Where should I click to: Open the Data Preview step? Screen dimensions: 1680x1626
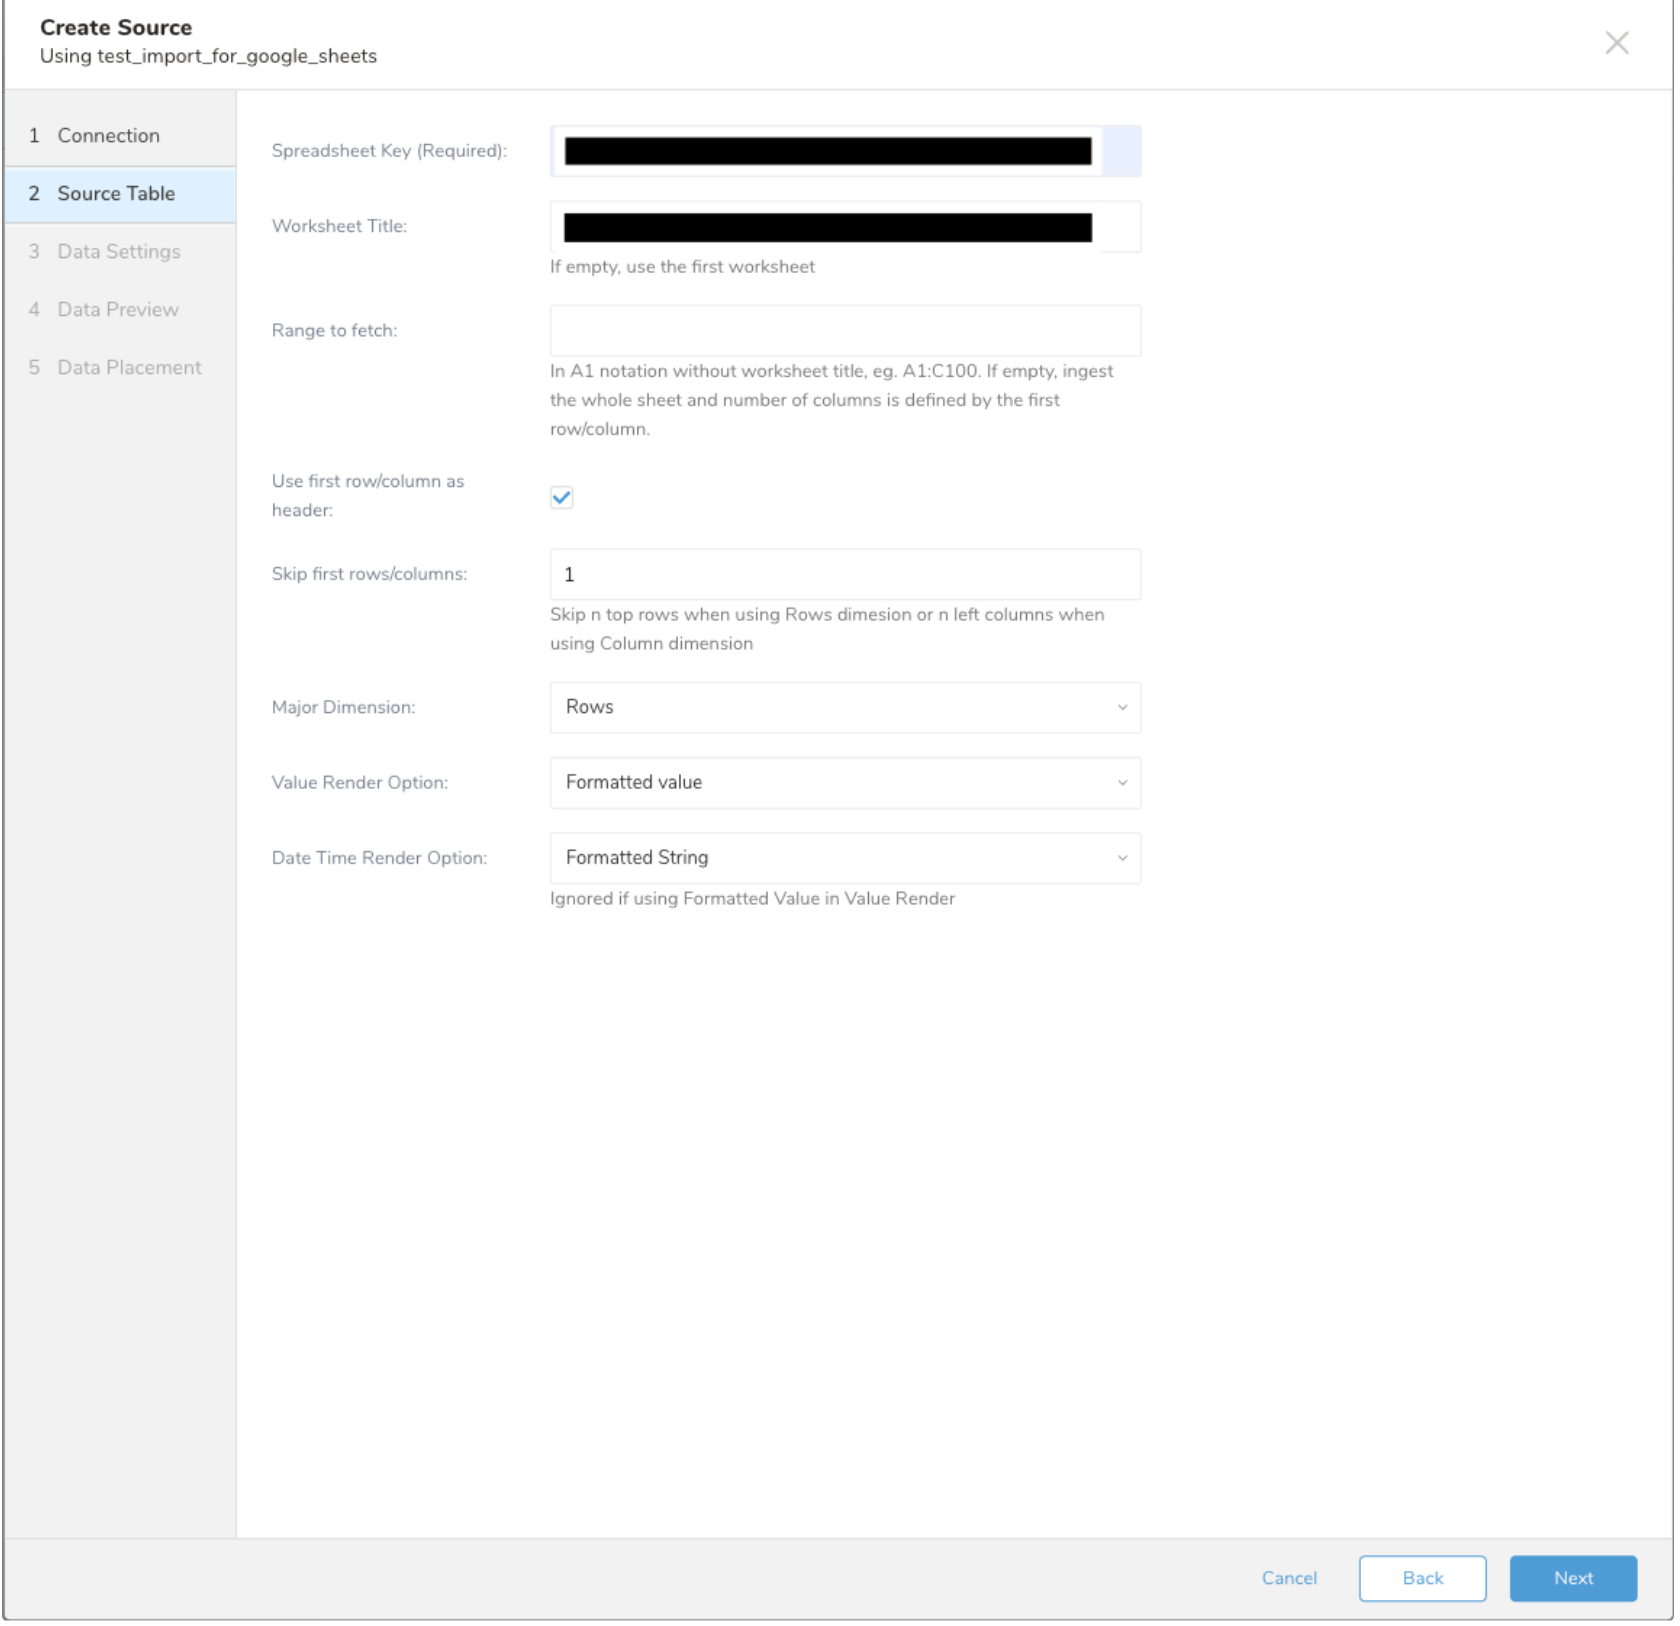point(118,310)
